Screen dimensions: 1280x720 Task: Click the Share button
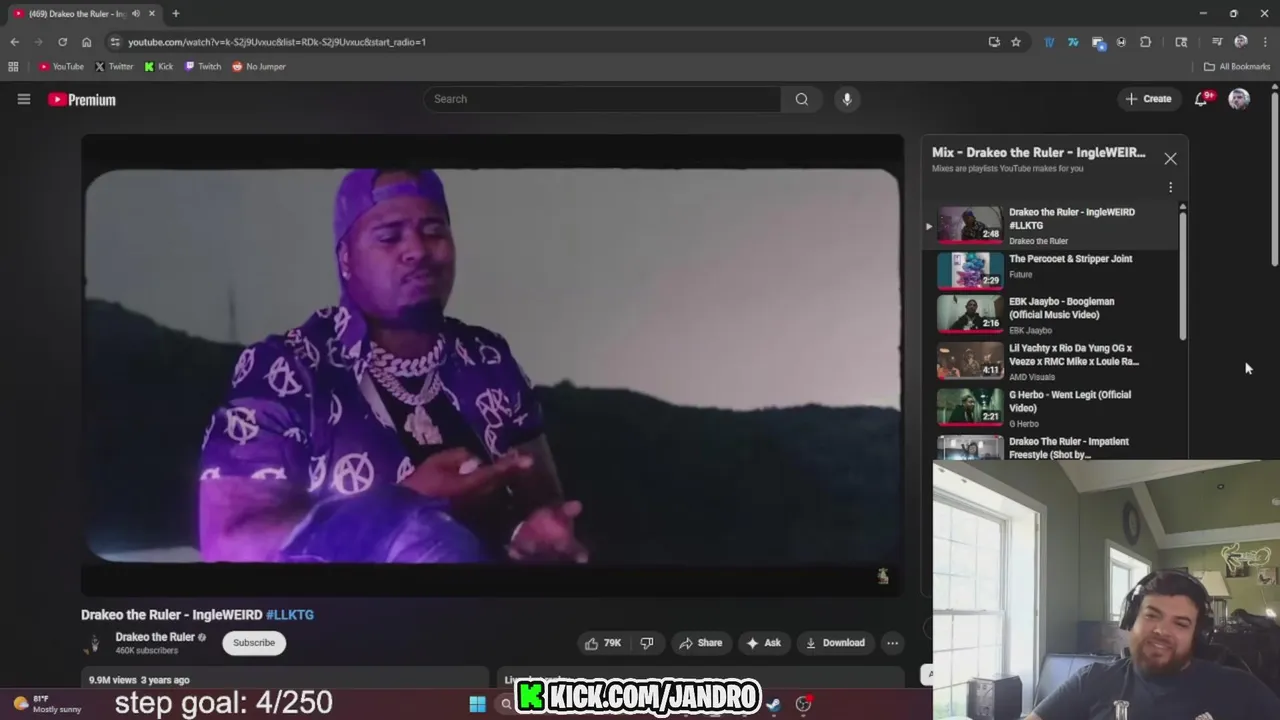pyautogui.click(x=700, y=643)
